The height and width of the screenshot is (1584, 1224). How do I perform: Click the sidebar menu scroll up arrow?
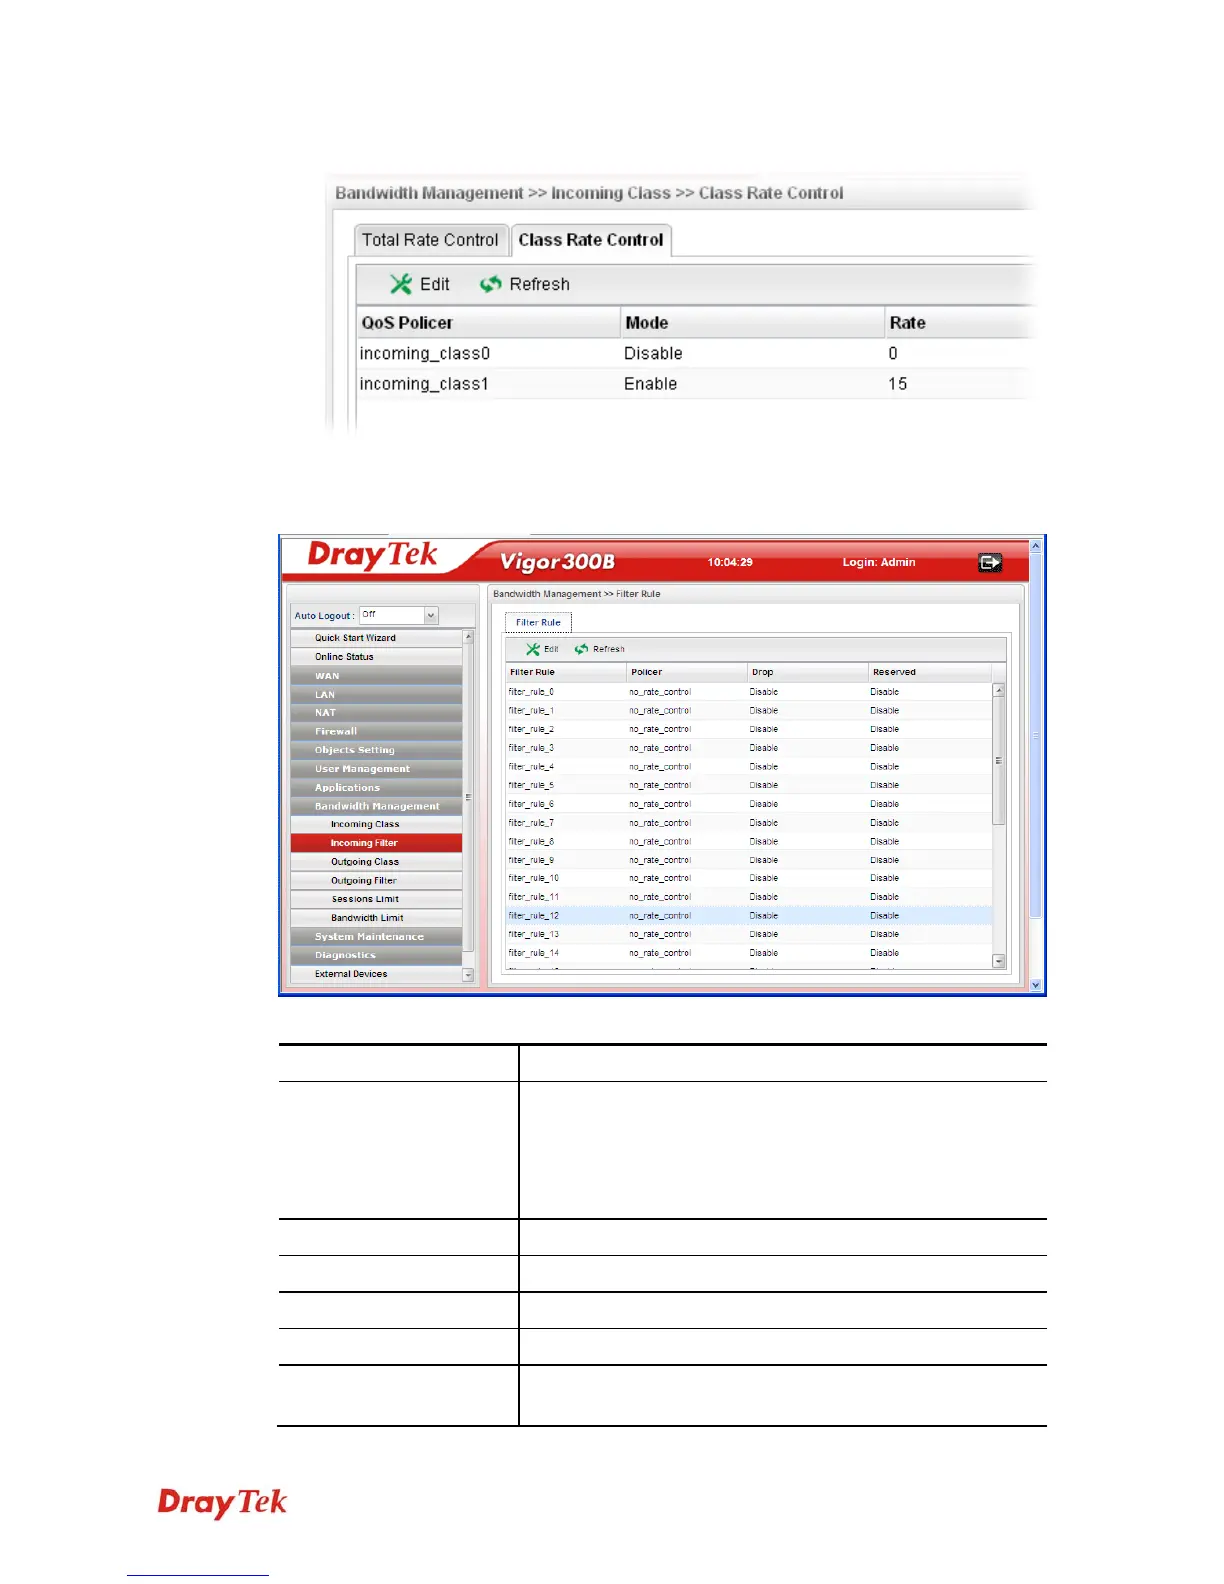[468, 637]
